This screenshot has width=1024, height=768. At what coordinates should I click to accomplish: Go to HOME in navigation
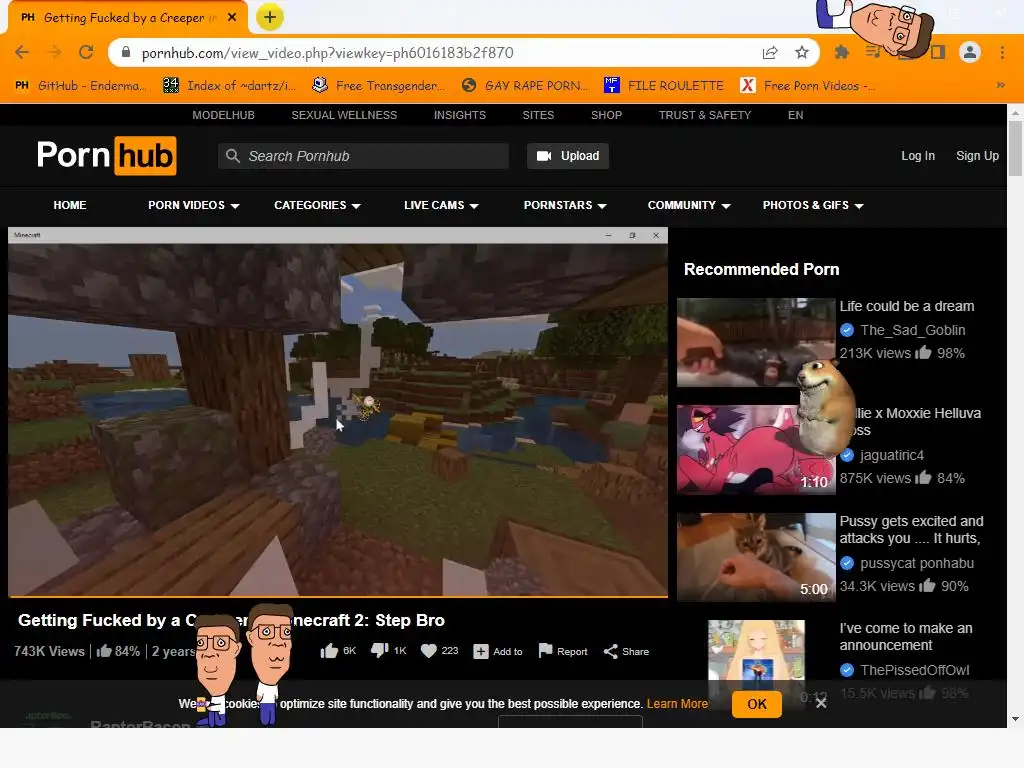(x=70, y=205)
